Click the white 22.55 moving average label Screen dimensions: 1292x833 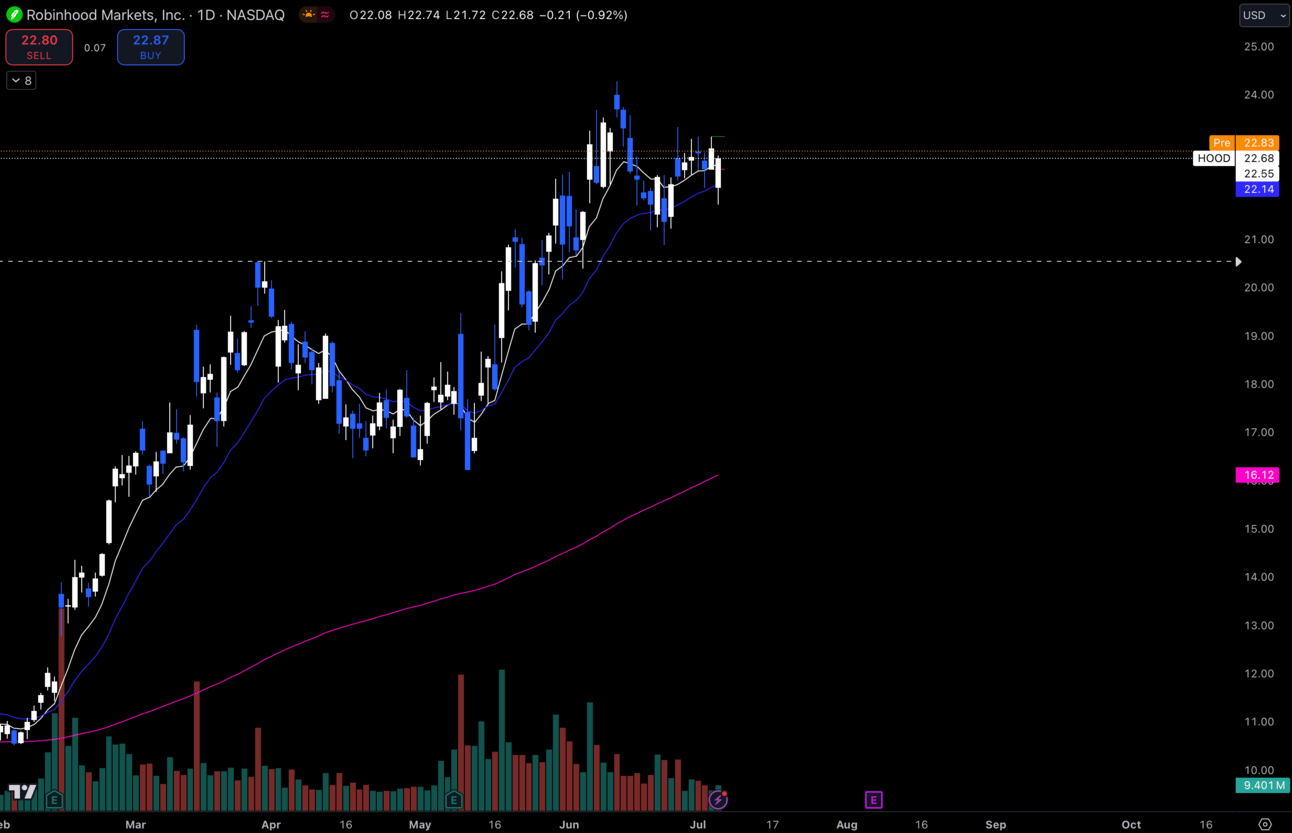pos(1258,174)
